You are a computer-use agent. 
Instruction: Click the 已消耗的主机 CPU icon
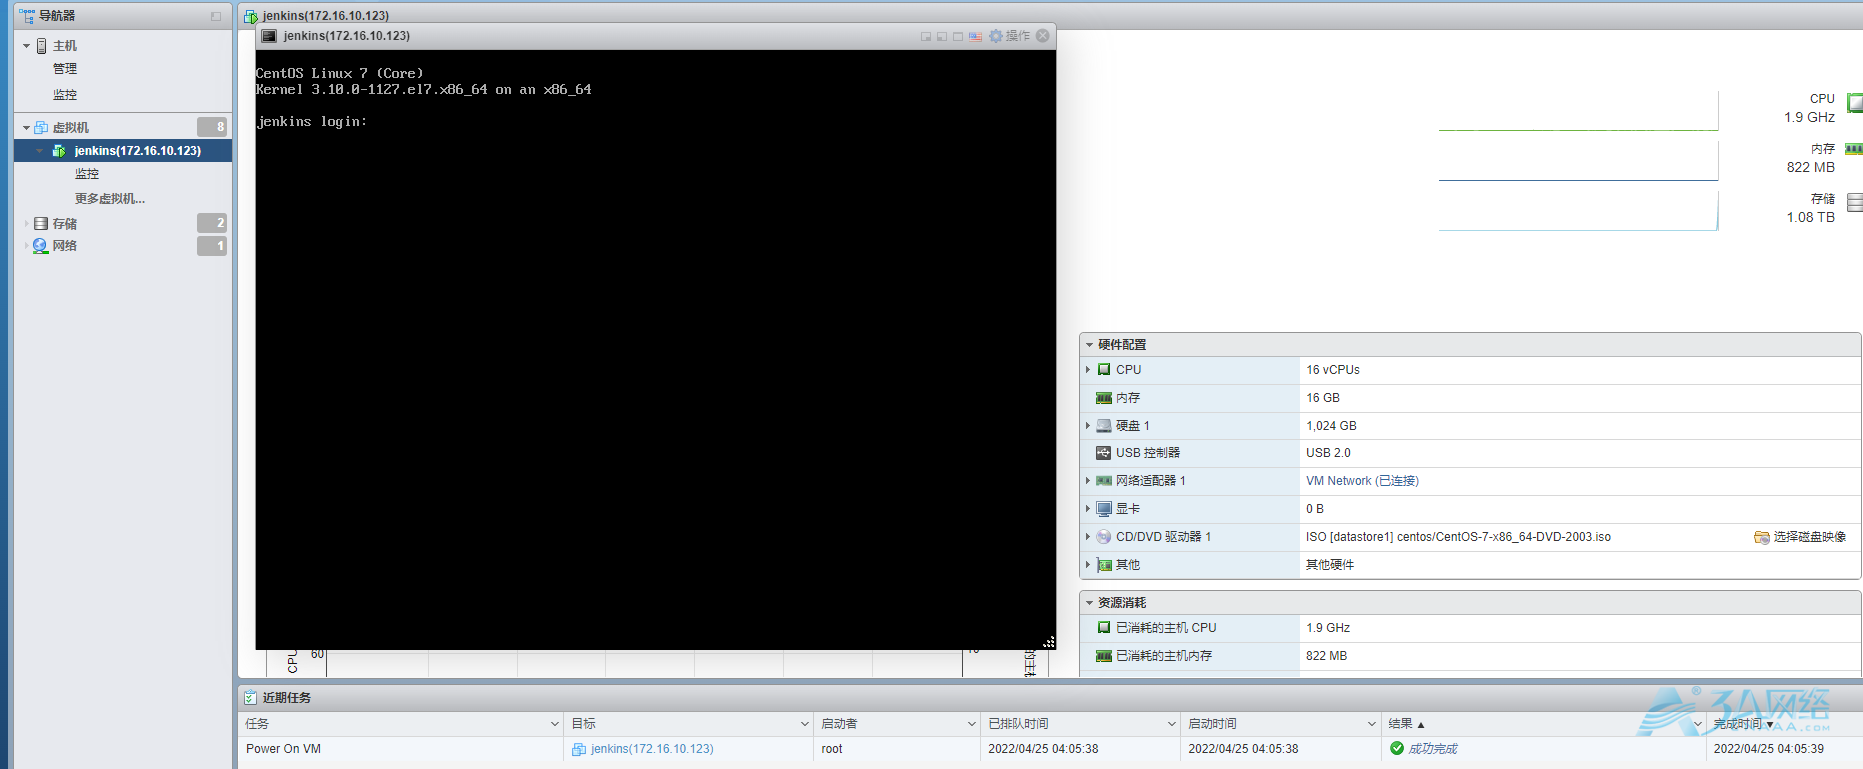(x=1104, y=628)
